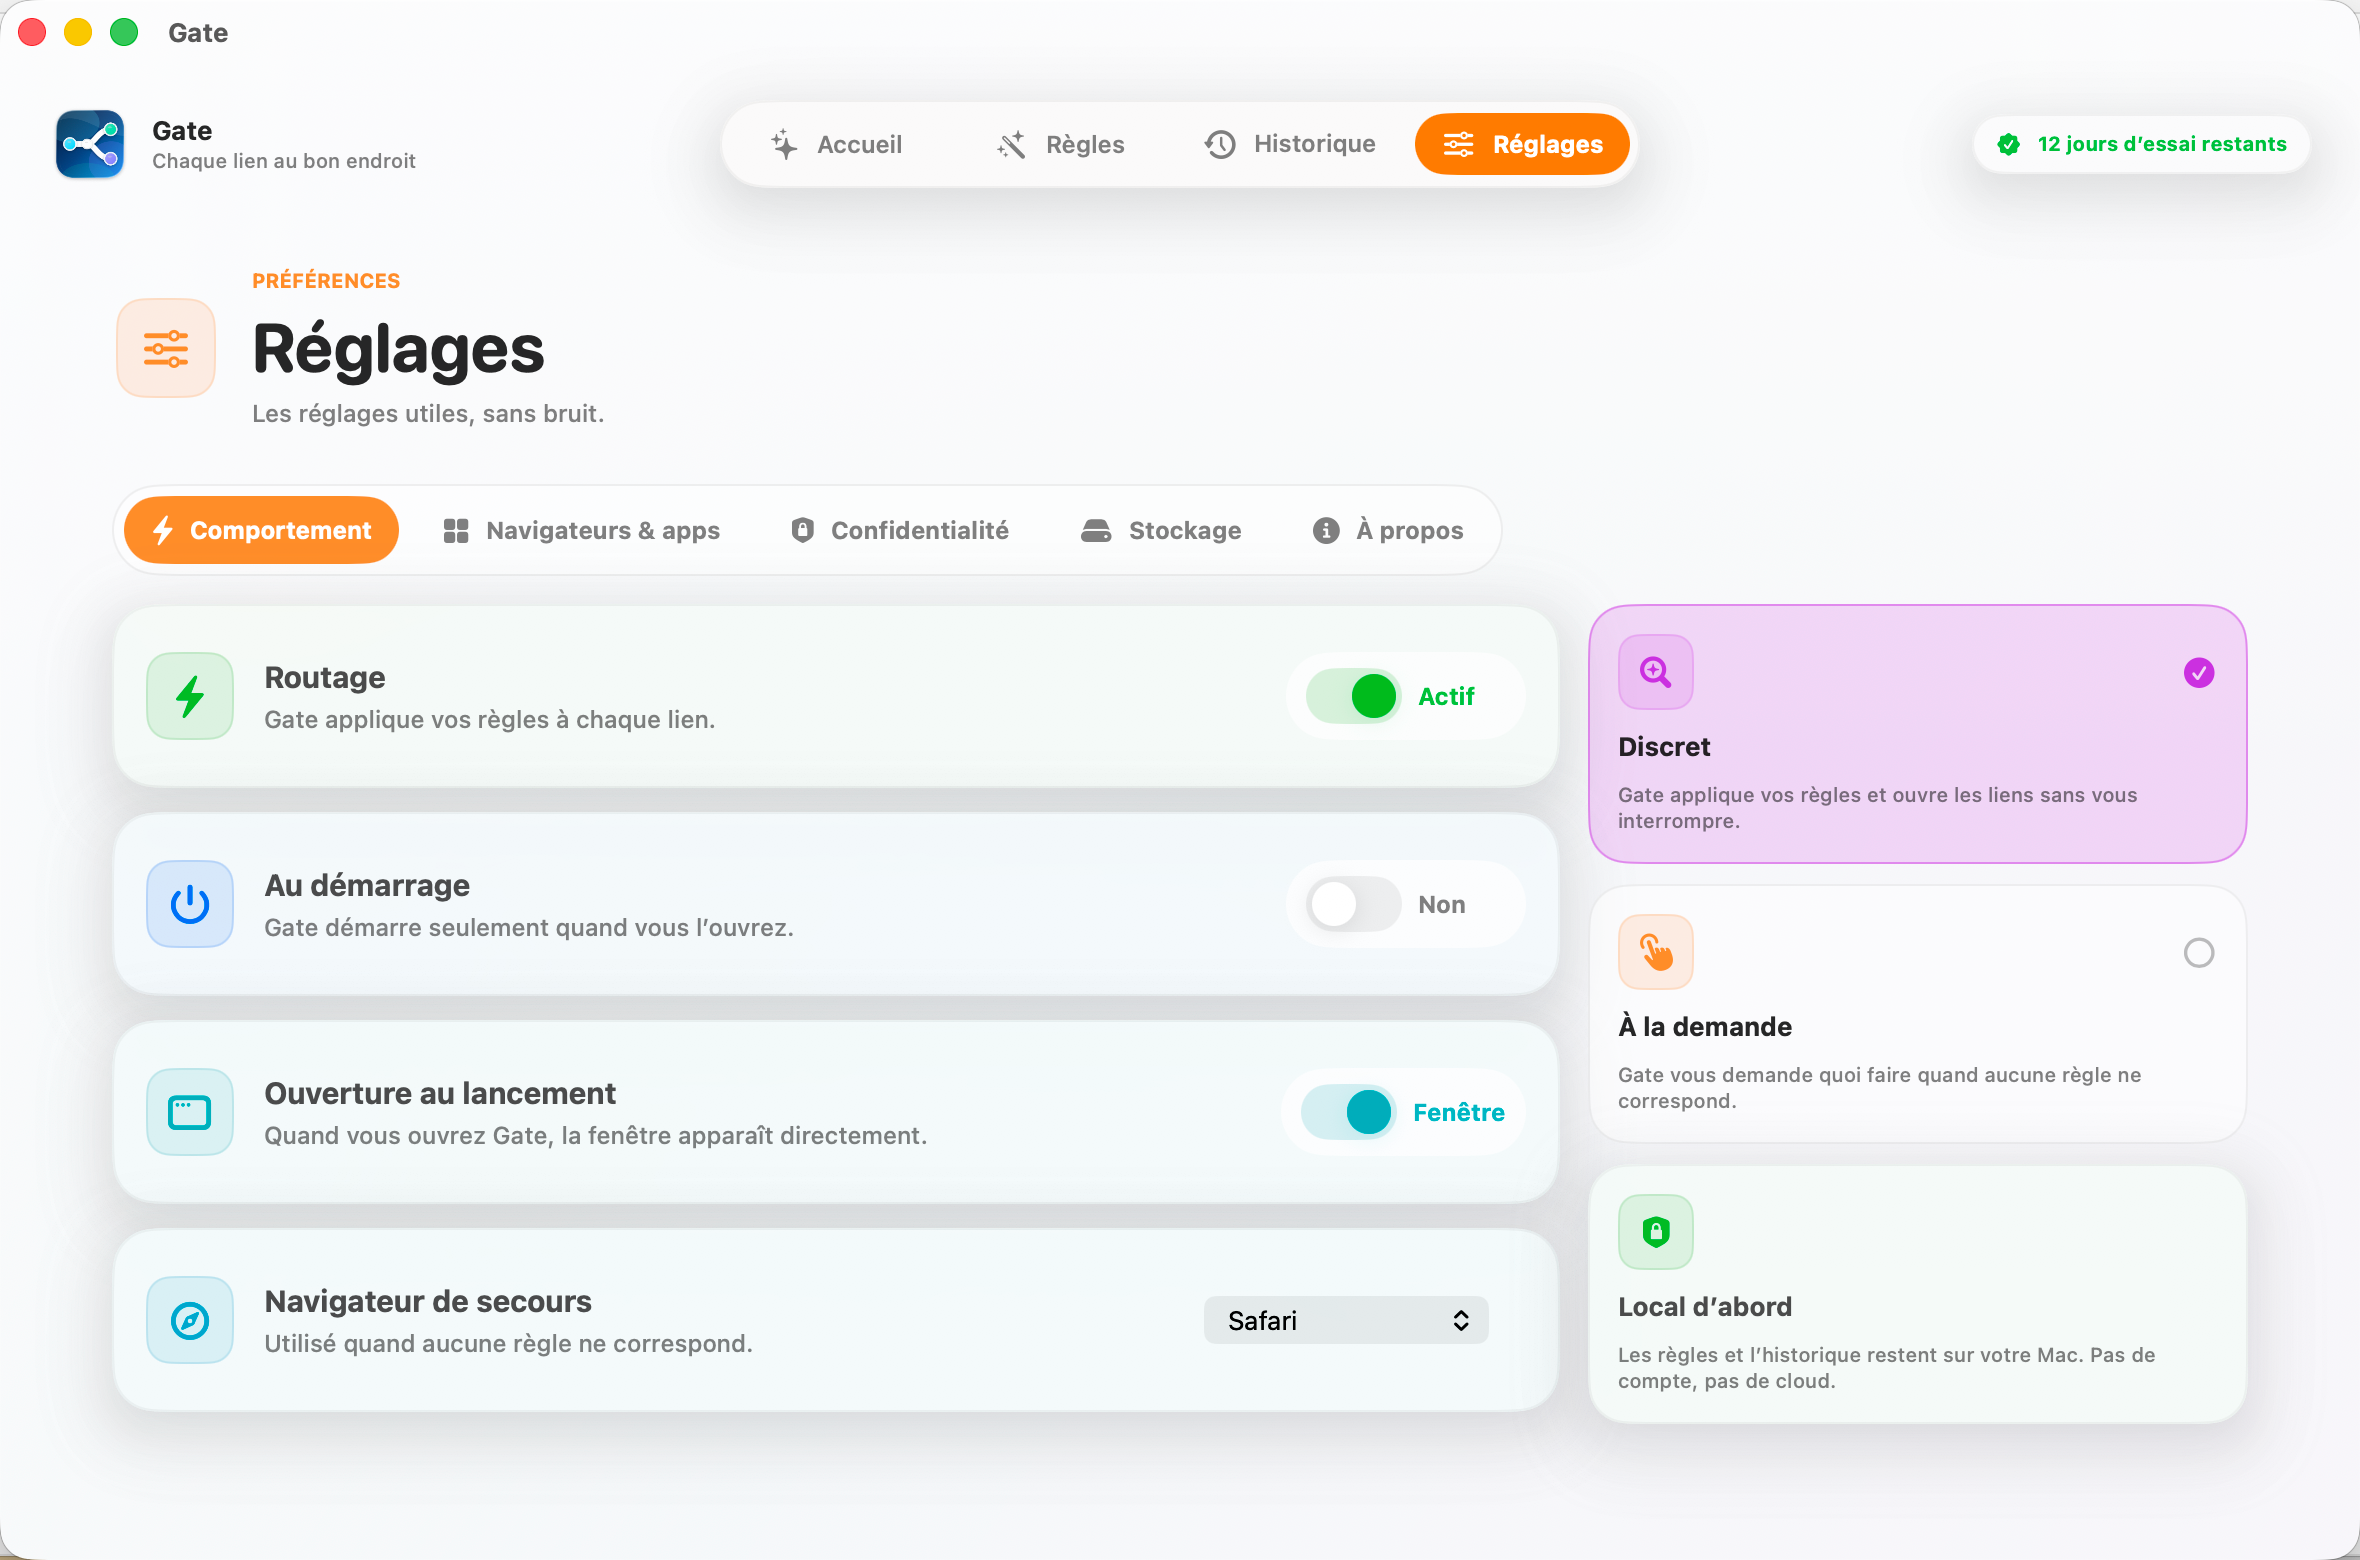Click 'Les réglages utiles, sans bruit.' subtitle

428,413
